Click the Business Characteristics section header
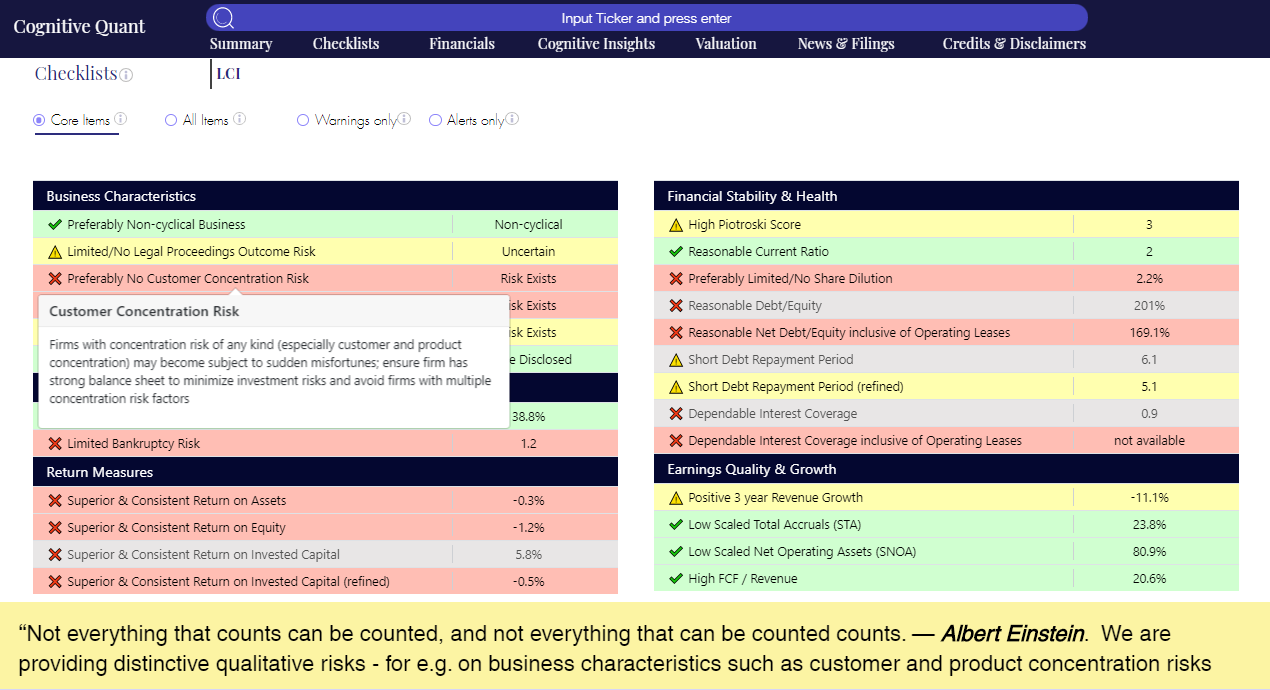 [x=326, y=196]
